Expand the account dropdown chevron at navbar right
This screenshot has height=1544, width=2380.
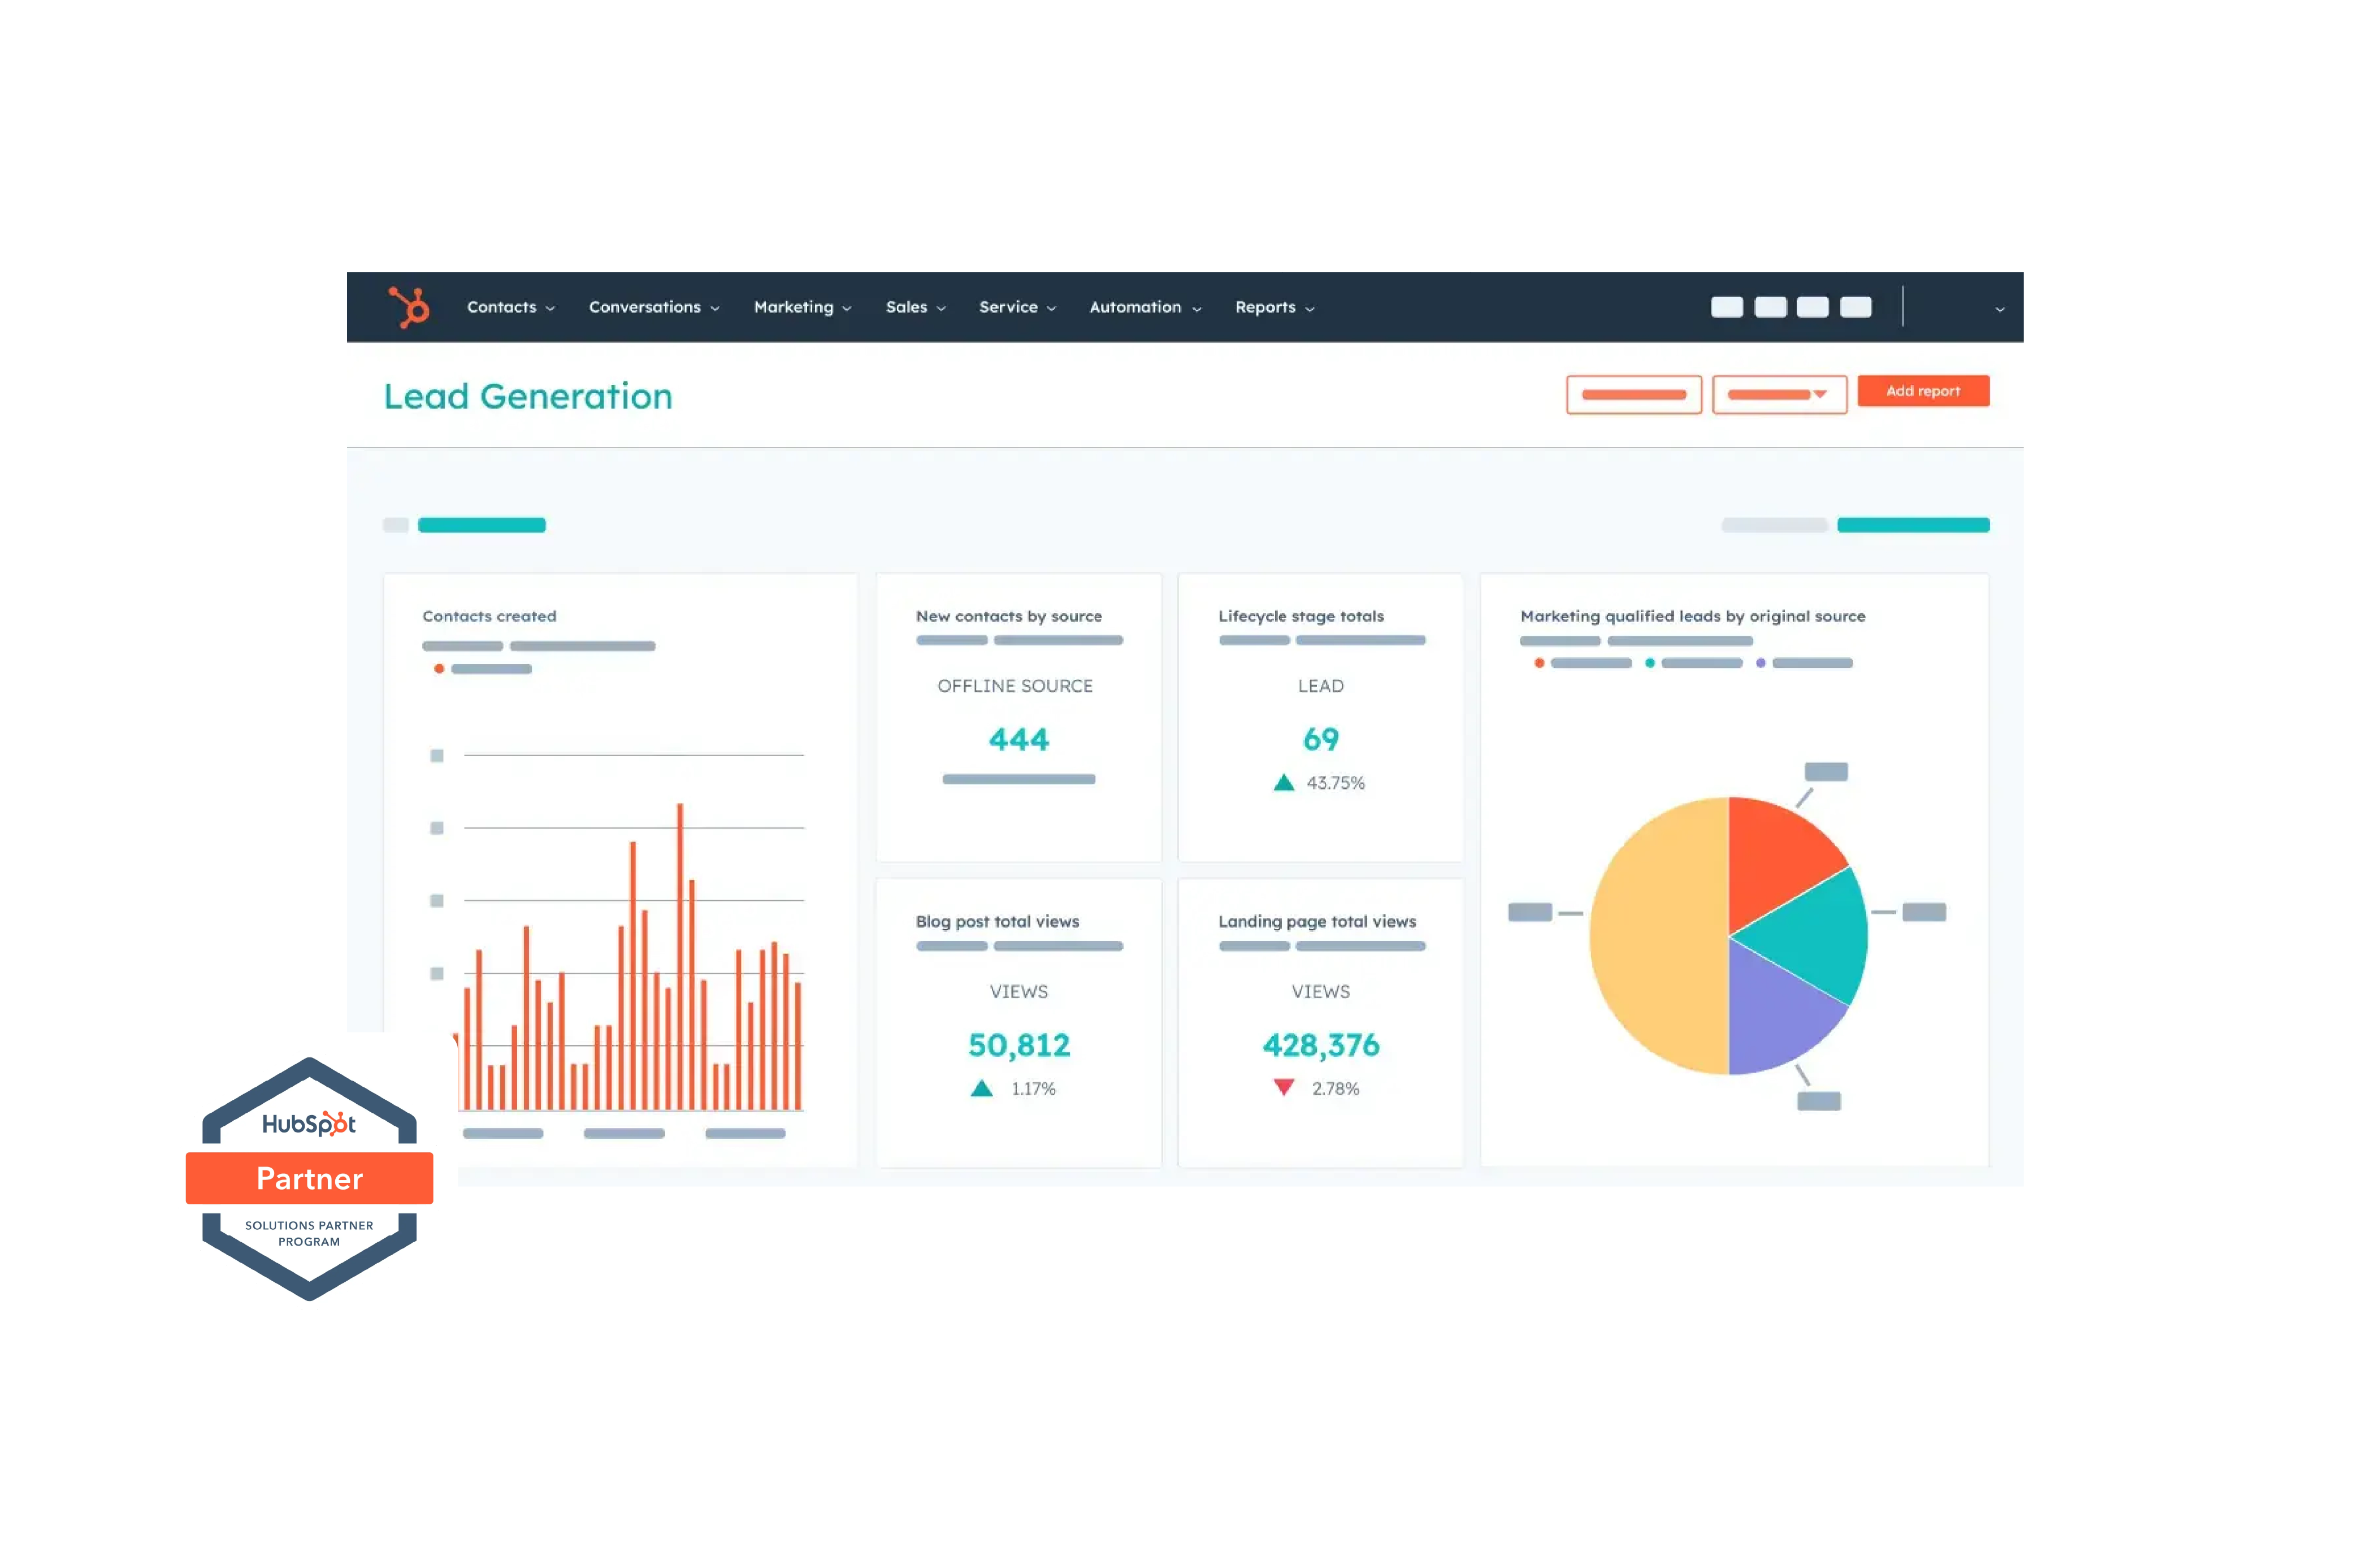(x=1999, y=309)
